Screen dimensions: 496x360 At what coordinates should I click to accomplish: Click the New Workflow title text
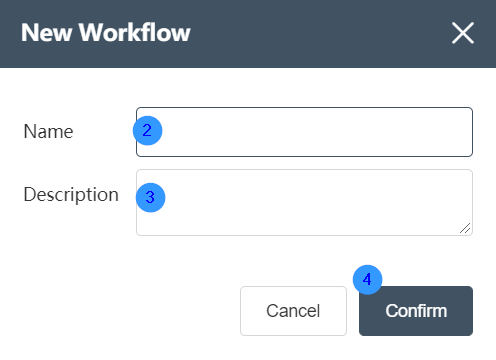106,33
